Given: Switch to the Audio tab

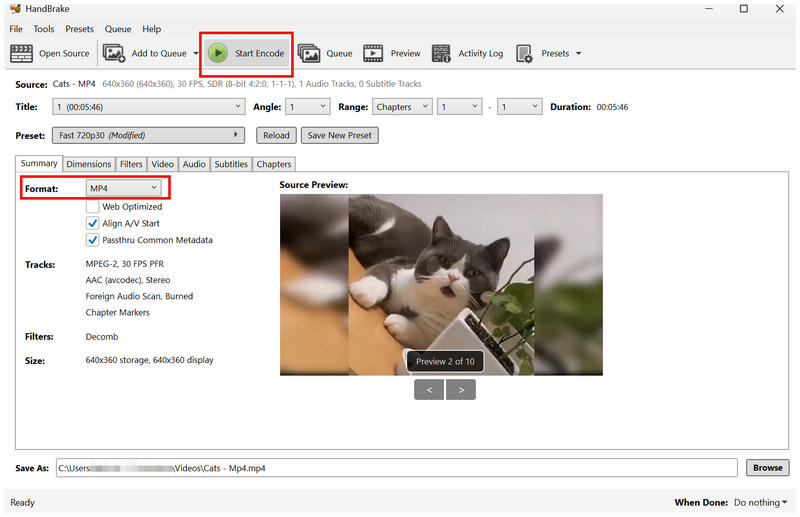Looking at the screenshot, I should tap(194, 164).
